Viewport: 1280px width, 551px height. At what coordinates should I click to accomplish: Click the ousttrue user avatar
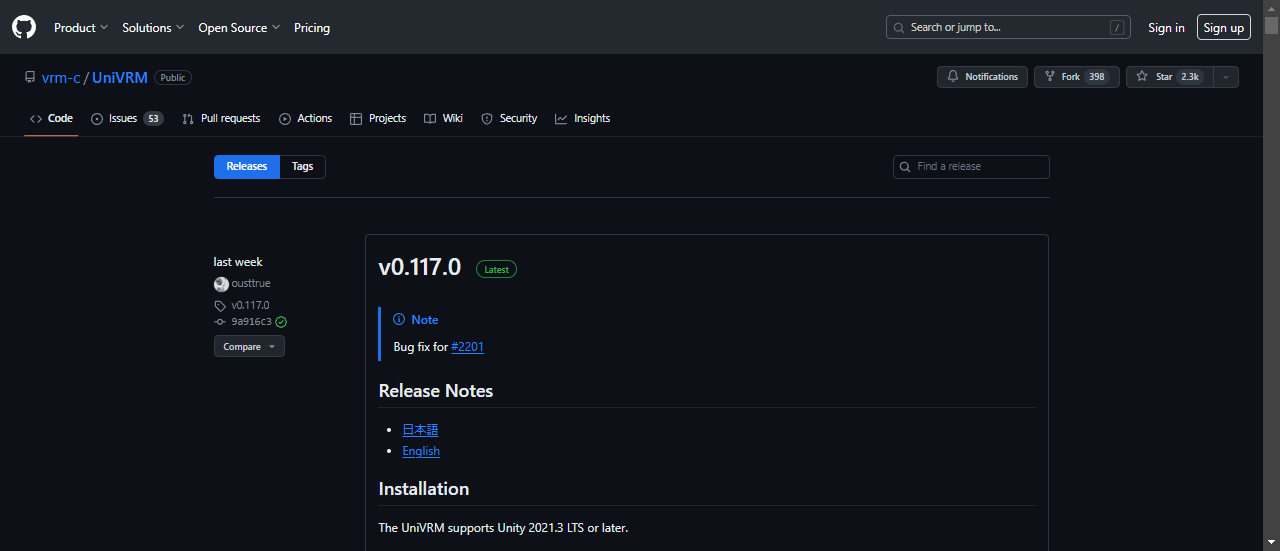(x=221, y=284)
